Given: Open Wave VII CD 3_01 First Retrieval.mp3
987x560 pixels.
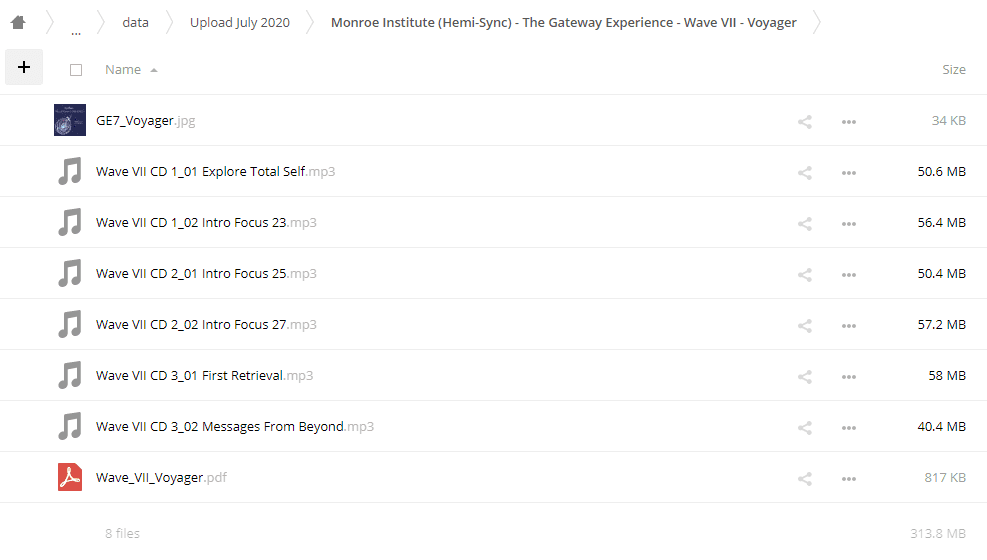Looking at the screenshot, I should (204, 376).
